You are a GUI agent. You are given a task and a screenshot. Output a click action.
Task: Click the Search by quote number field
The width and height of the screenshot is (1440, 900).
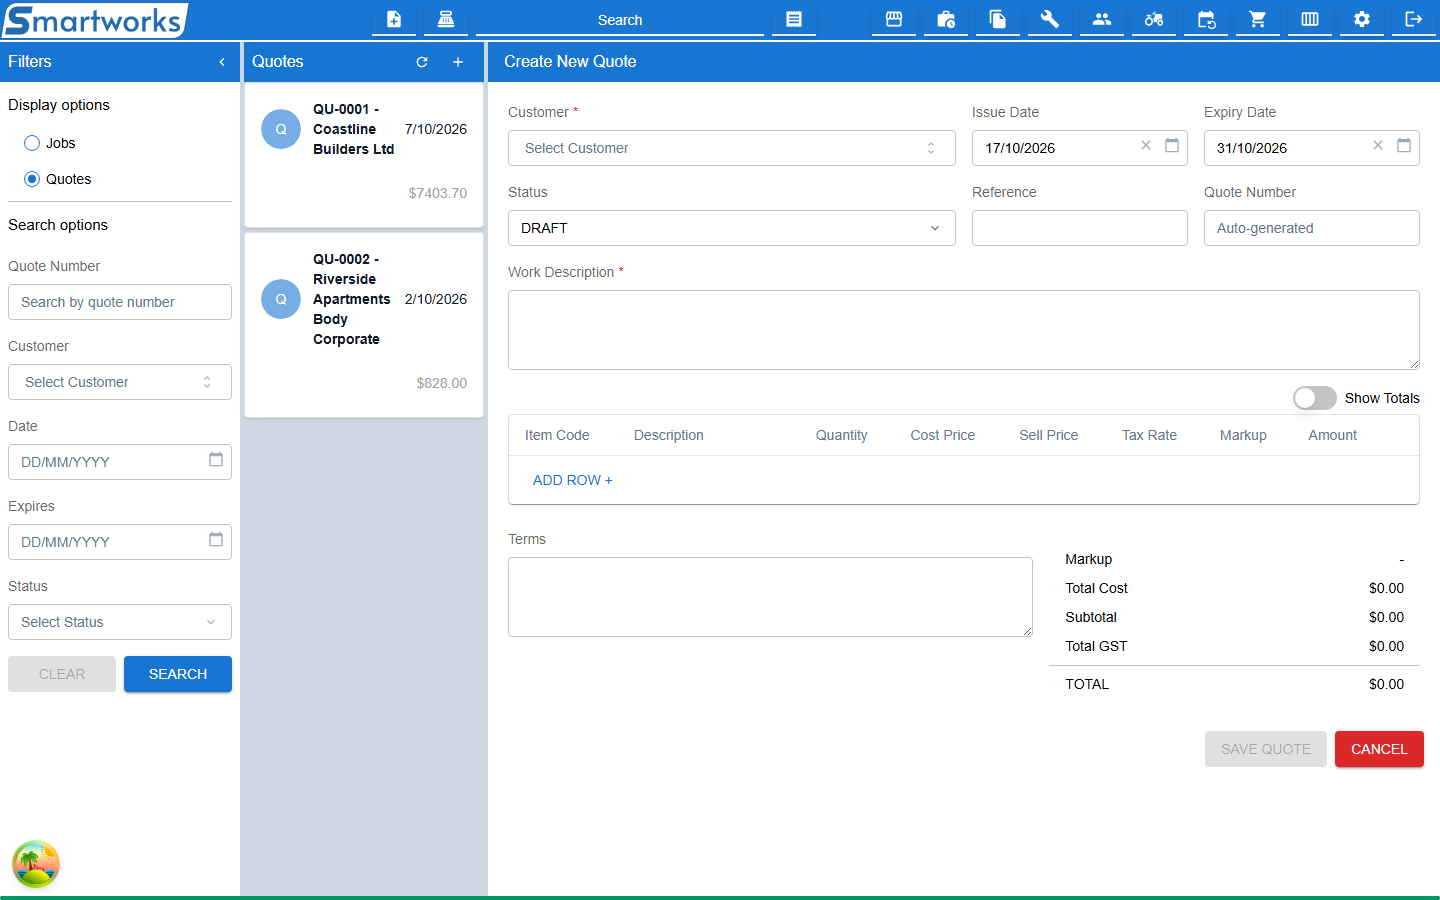pyautogui.click(x=120, y=302)
